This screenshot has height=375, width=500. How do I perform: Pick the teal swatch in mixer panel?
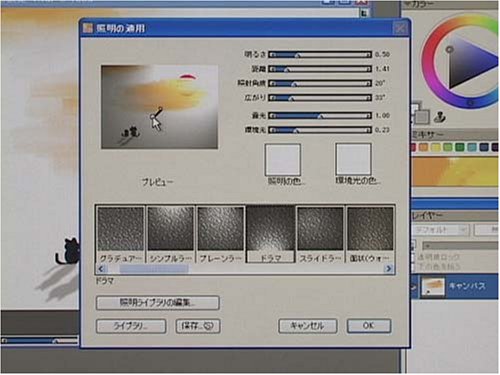point(472,147)
